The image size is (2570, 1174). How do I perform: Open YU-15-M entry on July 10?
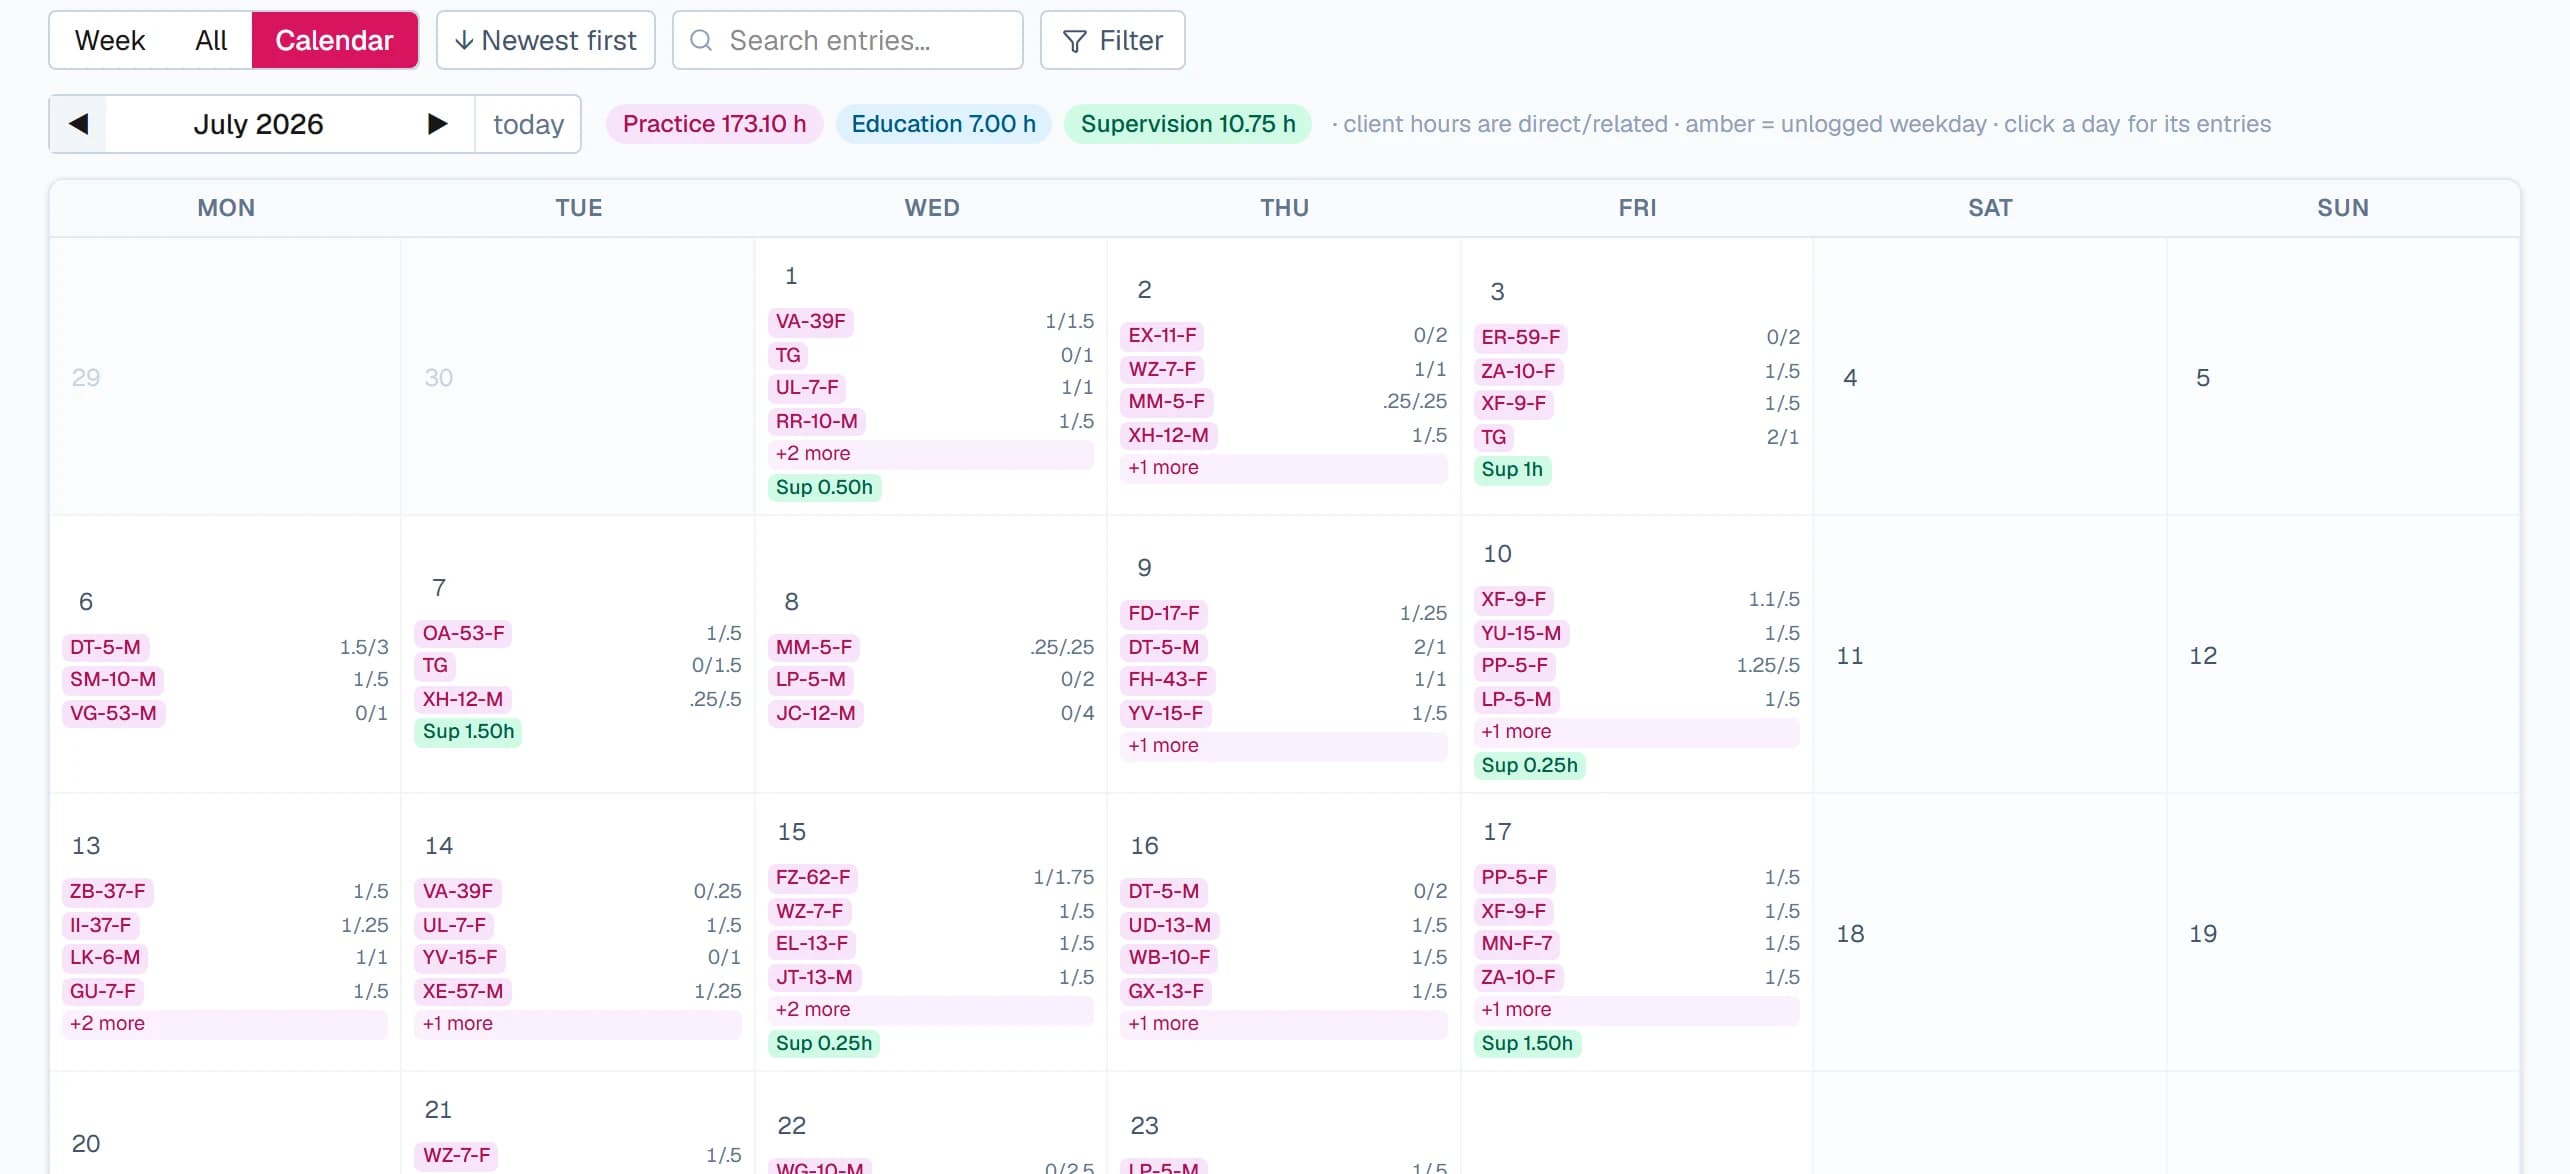(1521, 634)
